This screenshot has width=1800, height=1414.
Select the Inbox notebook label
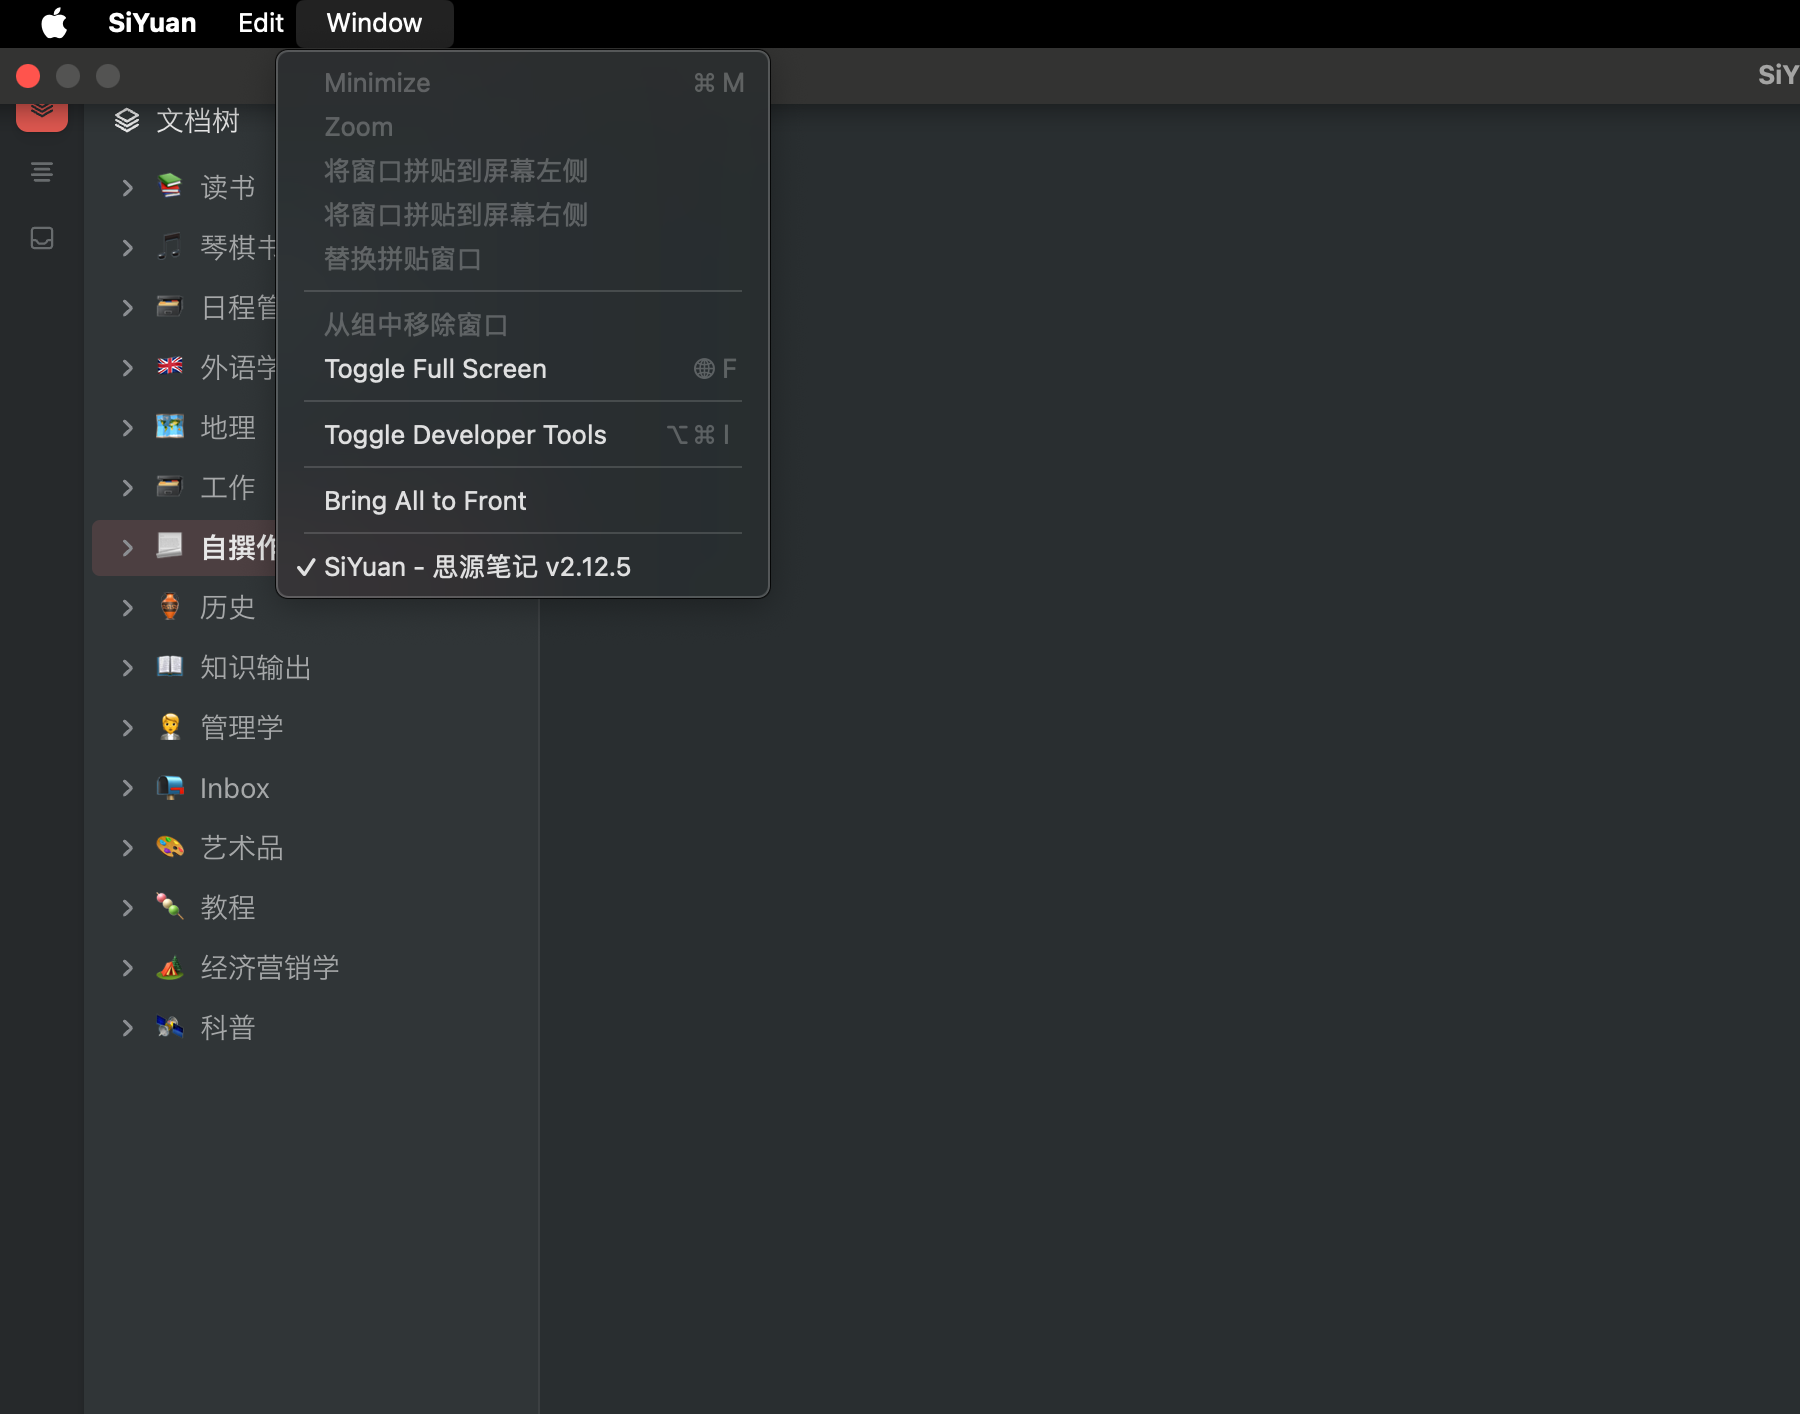pyautogui.click(x=235, y=788)
